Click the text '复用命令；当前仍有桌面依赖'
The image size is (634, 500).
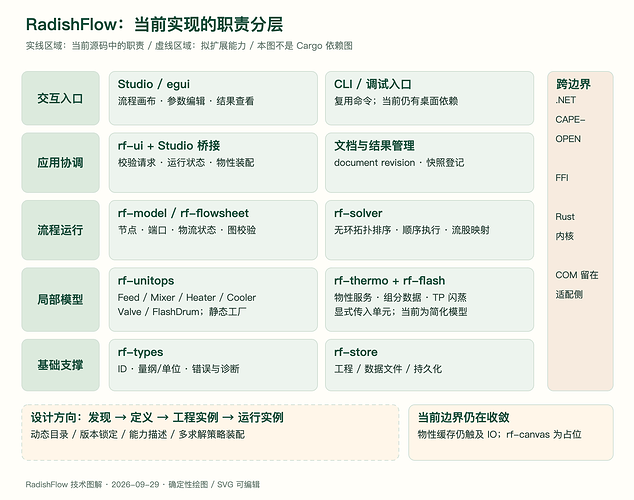click(396, 101)
